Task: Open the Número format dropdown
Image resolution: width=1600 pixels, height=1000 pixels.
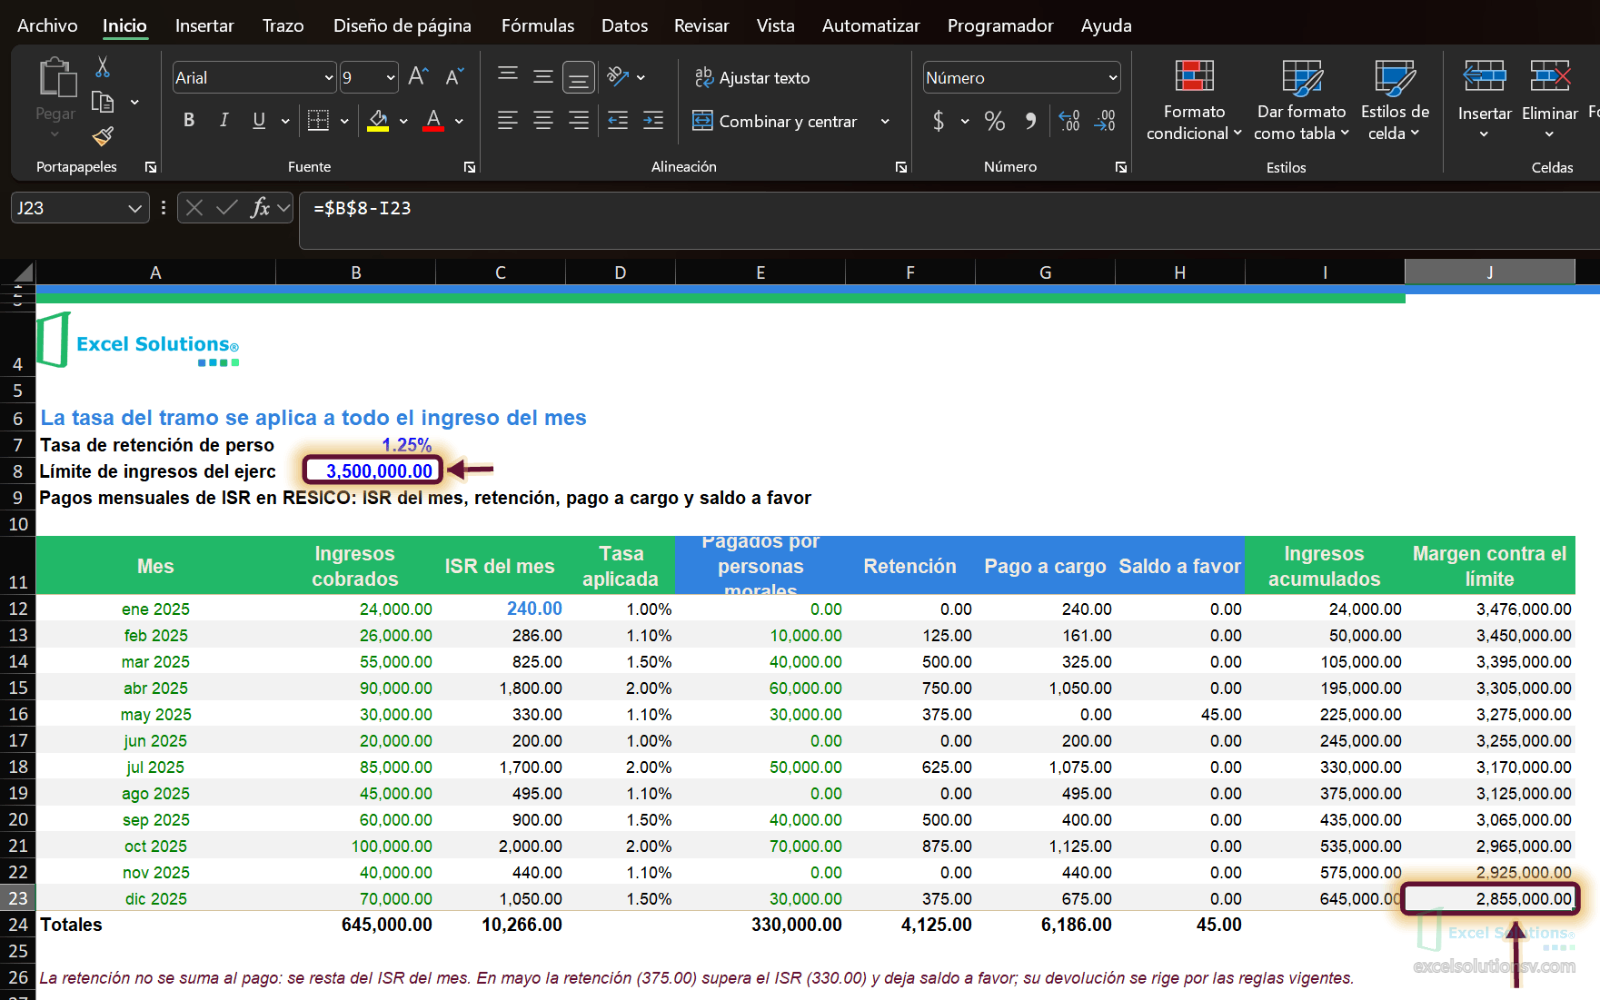Action: (1113, 78)
